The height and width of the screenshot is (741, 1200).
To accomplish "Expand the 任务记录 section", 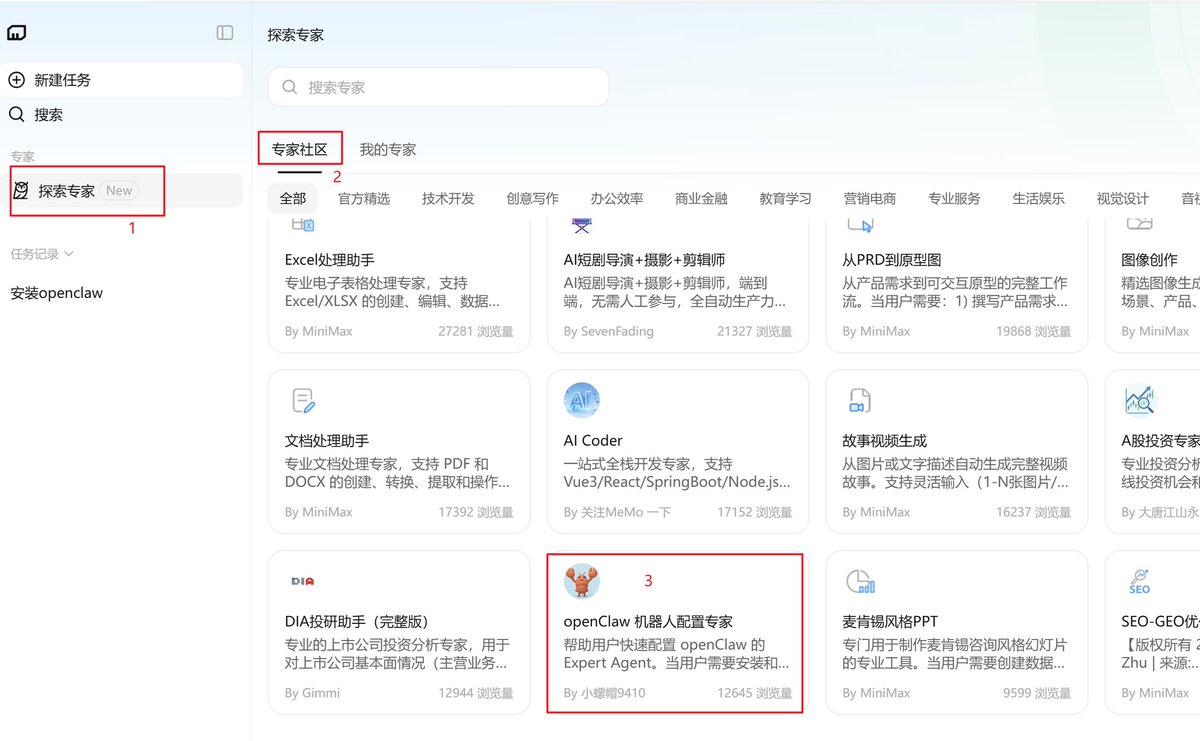I will 42,254.
